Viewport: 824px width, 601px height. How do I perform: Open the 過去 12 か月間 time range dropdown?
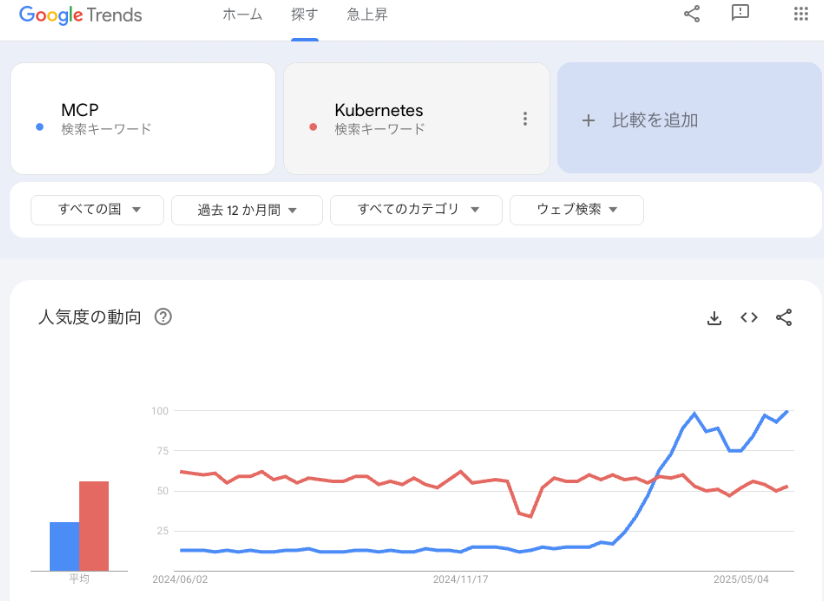247,210
